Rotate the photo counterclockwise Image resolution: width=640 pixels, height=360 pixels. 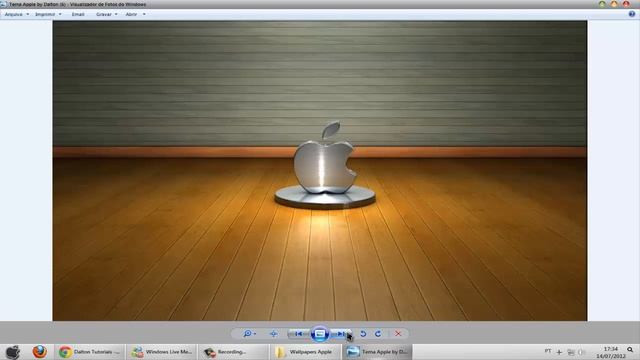pos(363,333)
